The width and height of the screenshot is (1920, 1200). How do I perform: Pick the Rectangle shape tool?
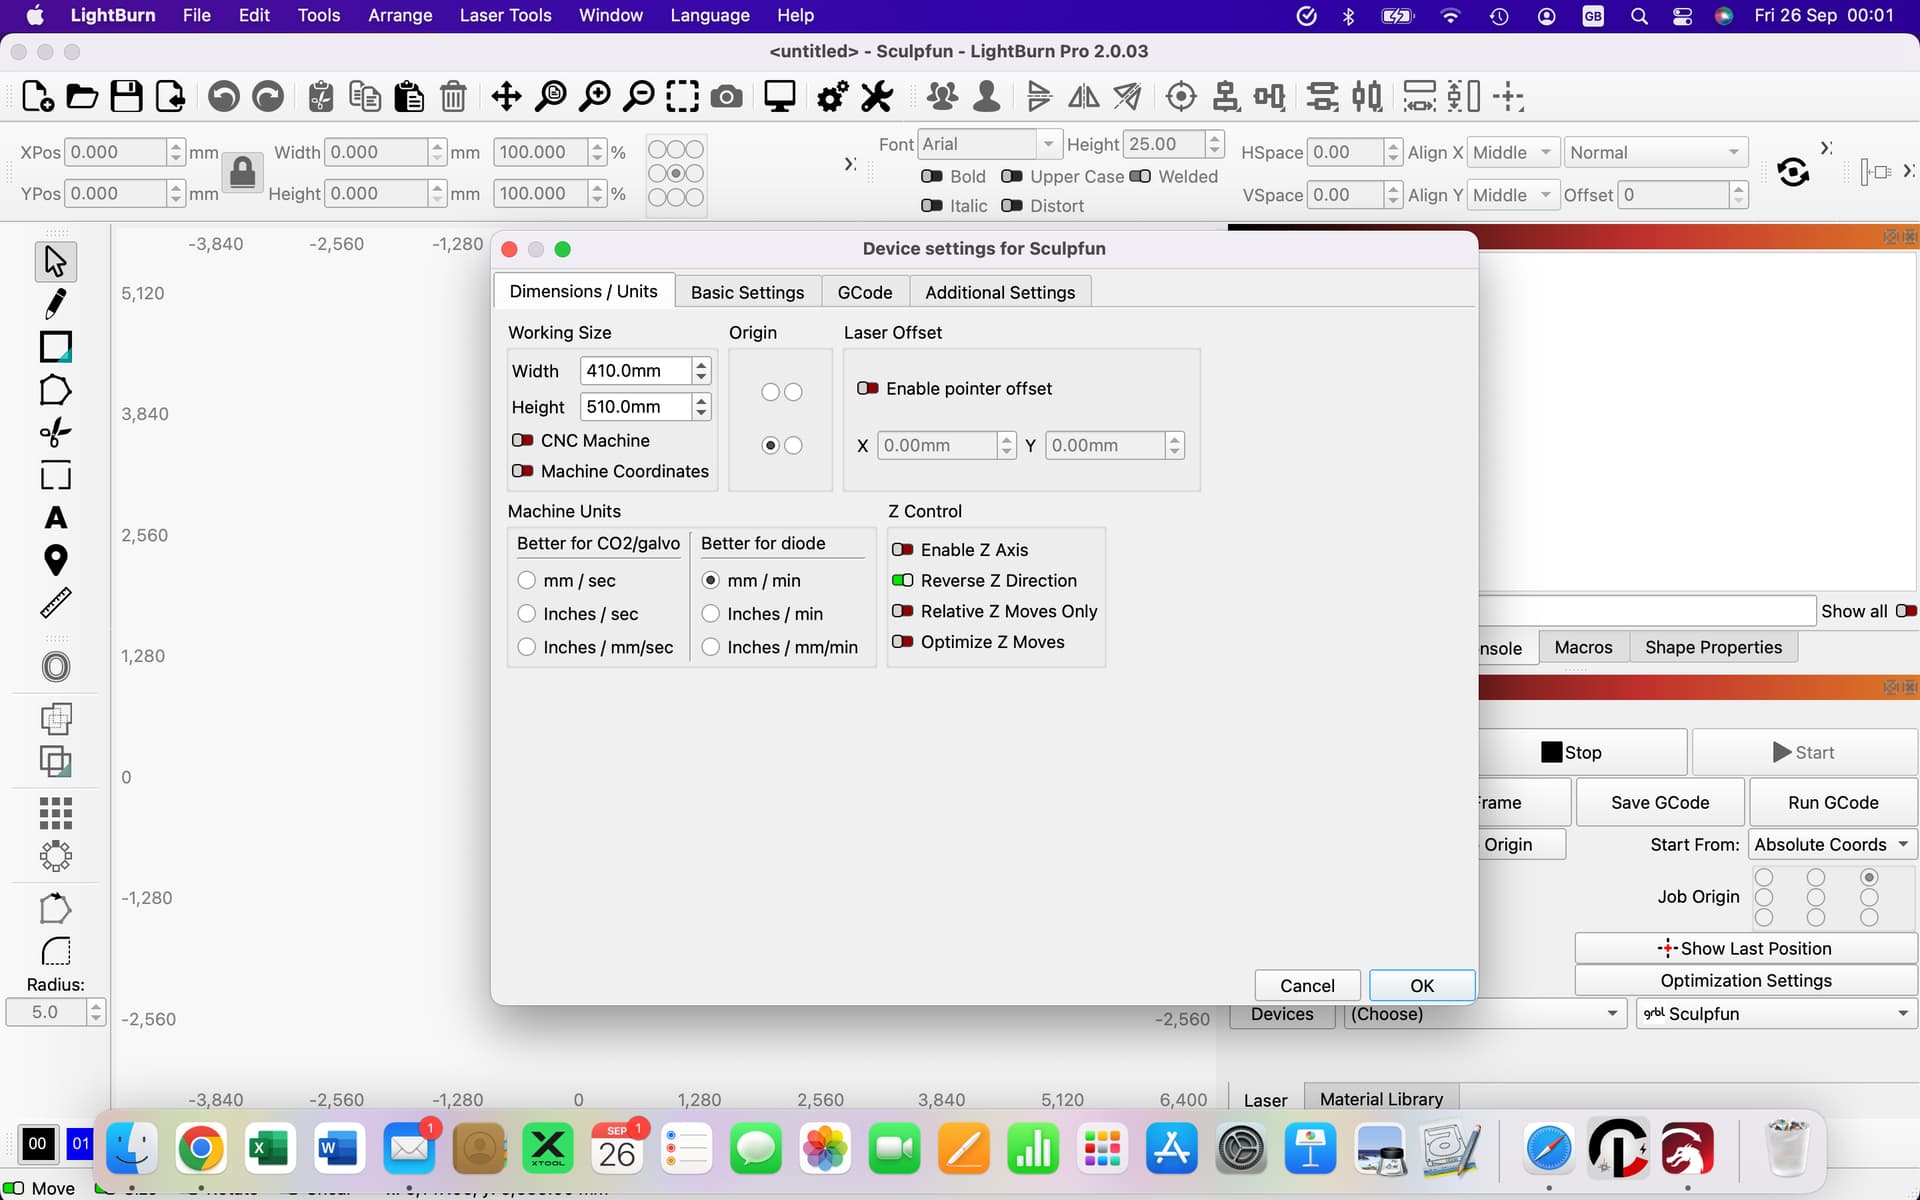tap(55, 347)
